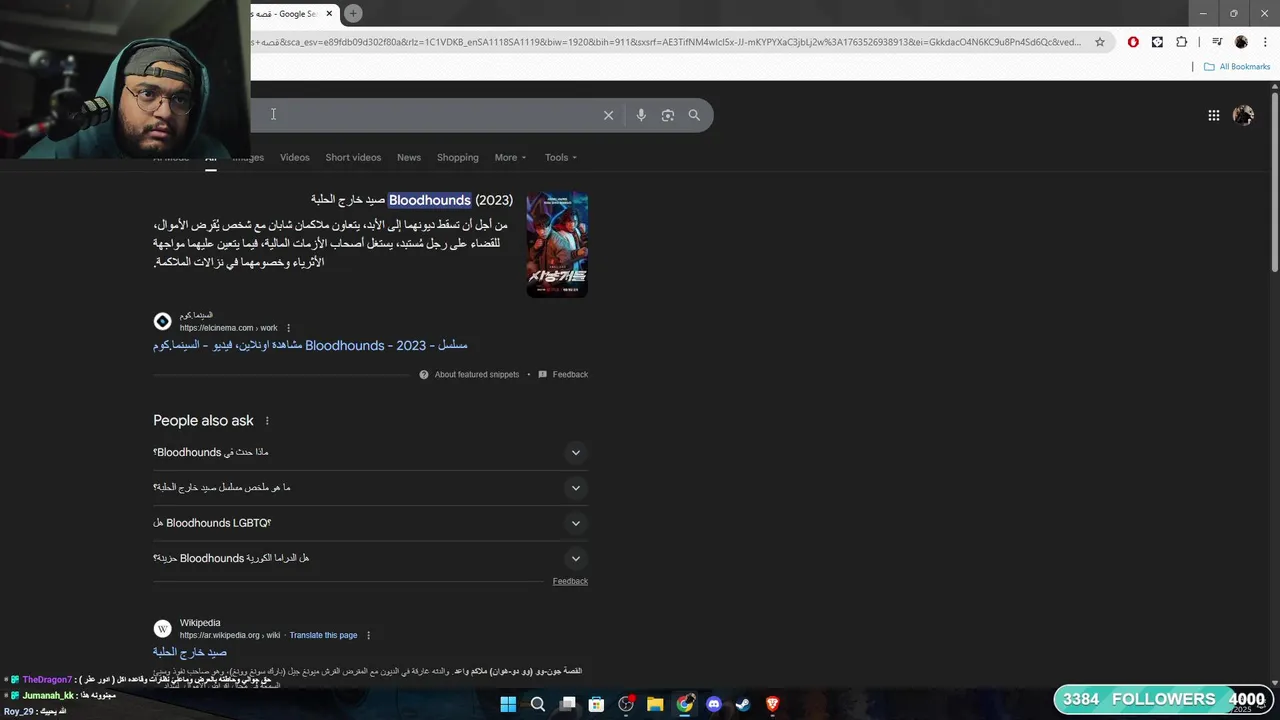Image resolution: width=1280 pixels, height=720 pixels.
Task: Open Steam from the taskbar
Action: (743, 704)
